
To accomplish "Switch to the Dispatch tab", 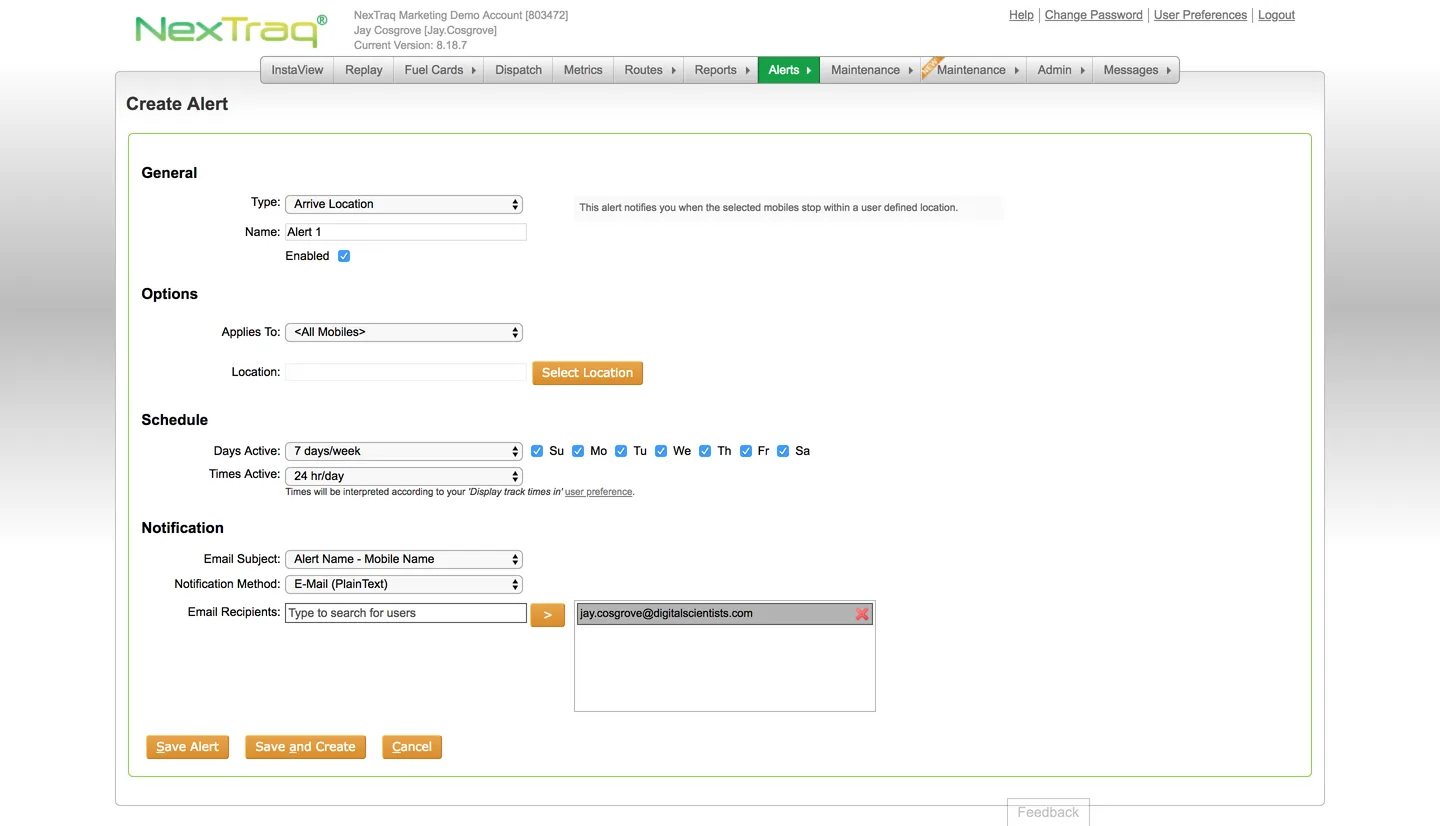I will [518, 70].
